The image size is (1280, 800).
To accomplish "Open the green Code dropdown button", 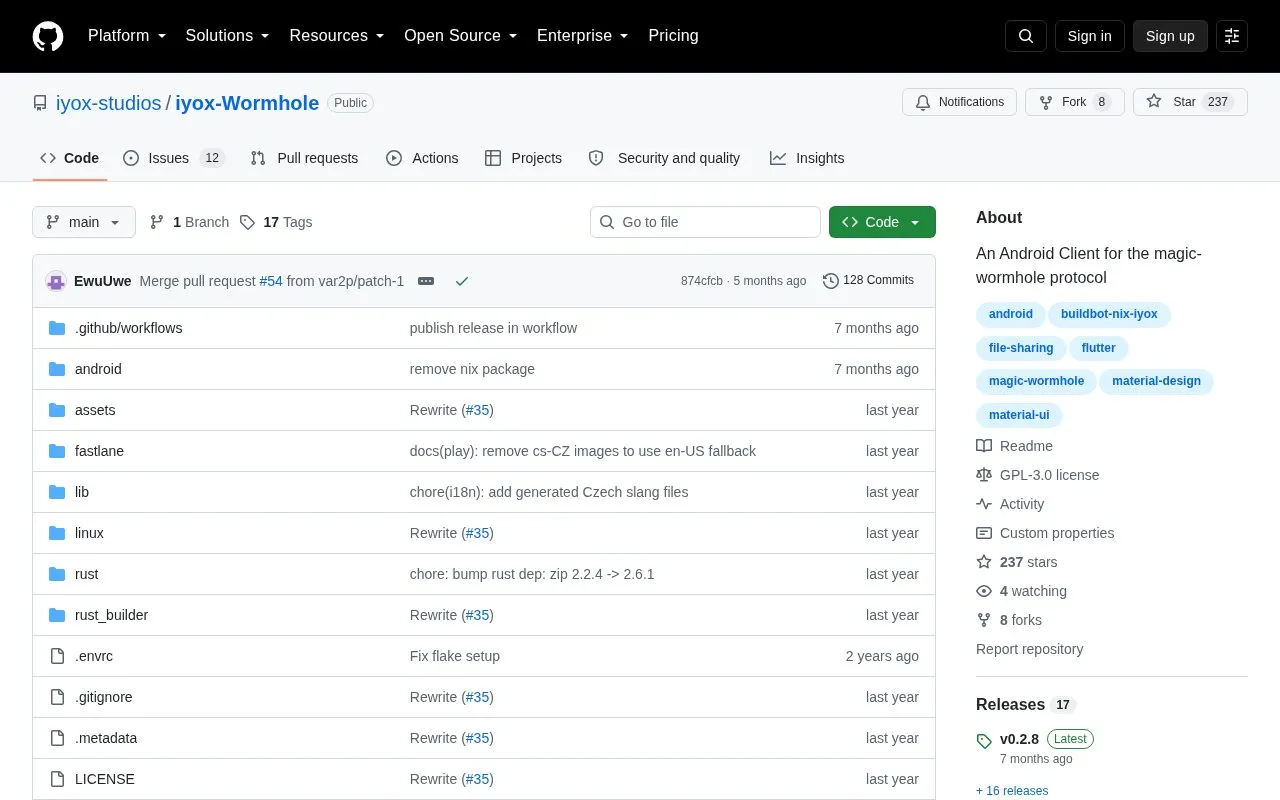I will pos(882,222).
